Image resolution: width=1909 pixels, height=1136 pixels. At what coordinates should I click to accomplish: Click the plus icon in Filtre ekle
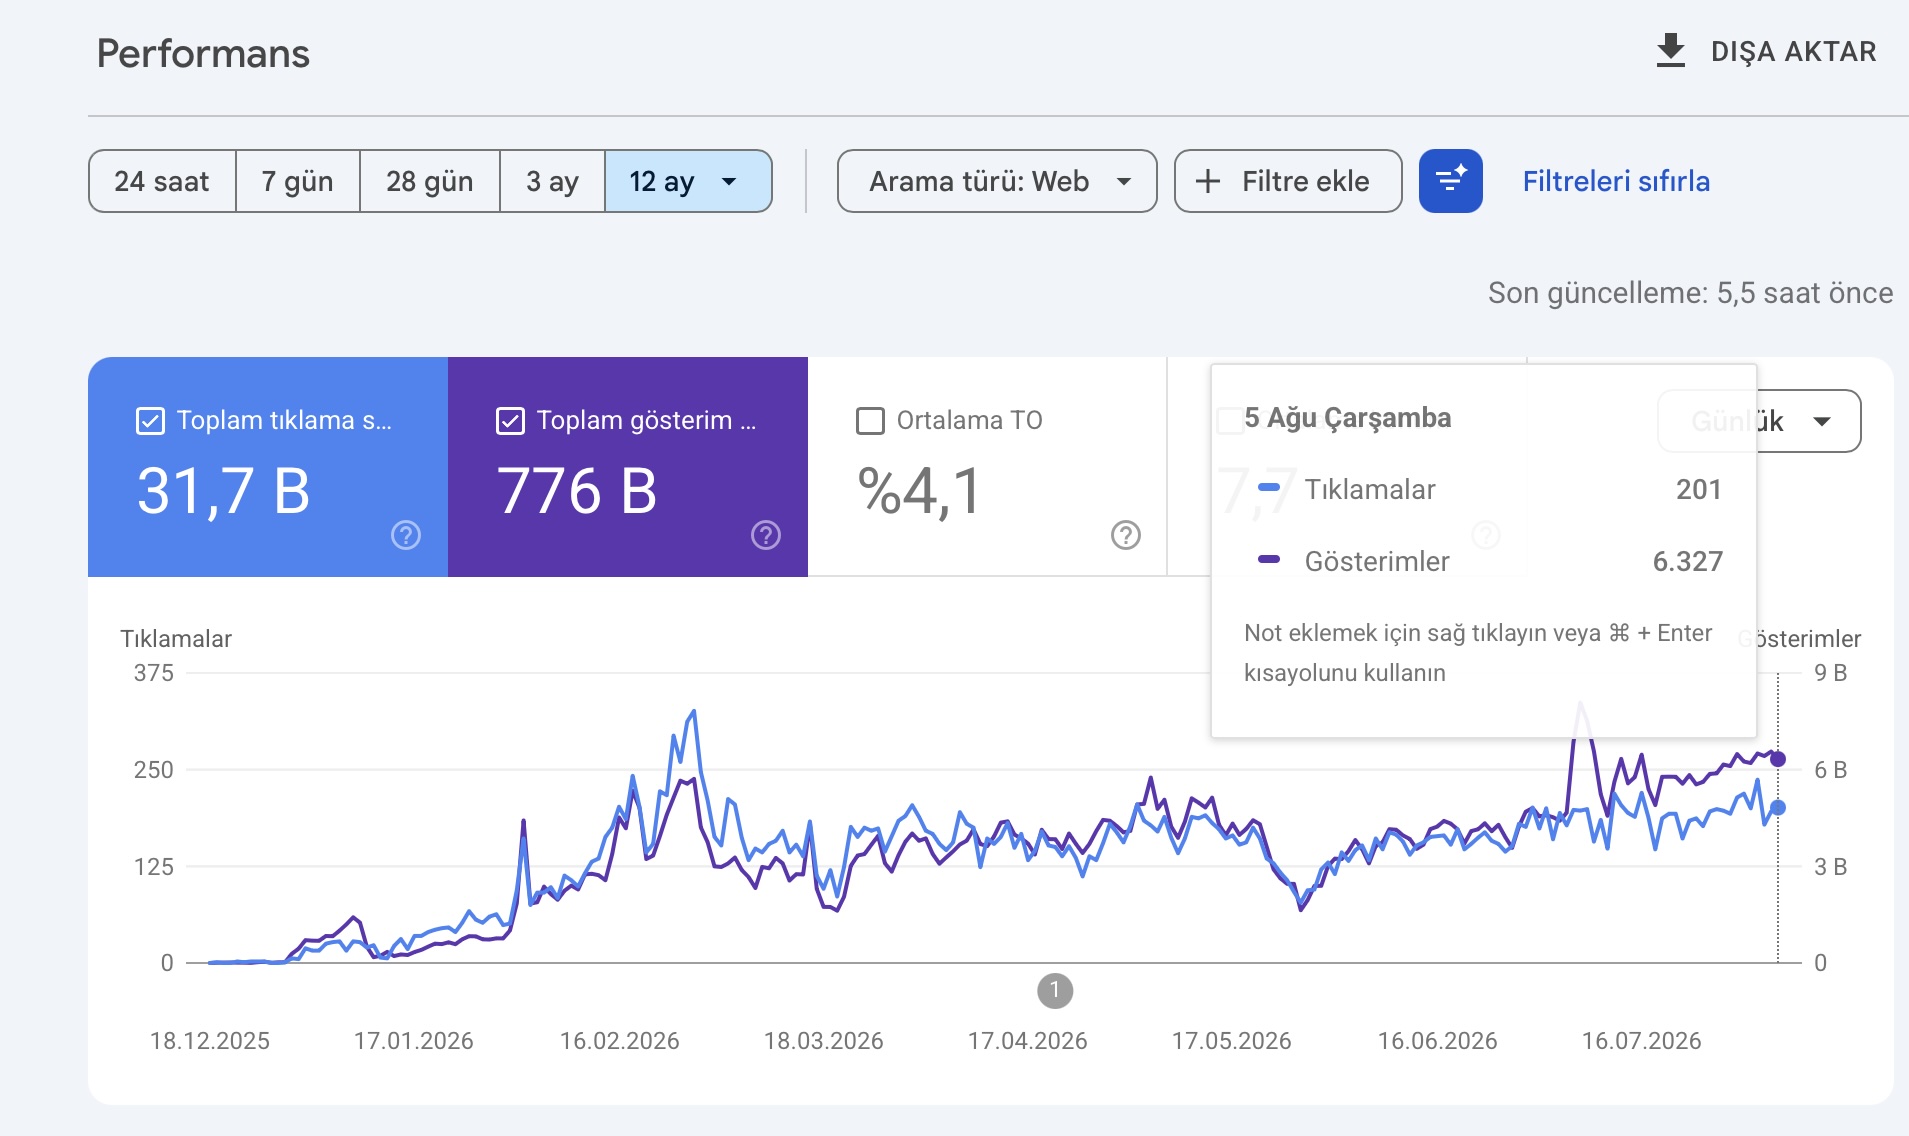click(x=1208, y=181)
